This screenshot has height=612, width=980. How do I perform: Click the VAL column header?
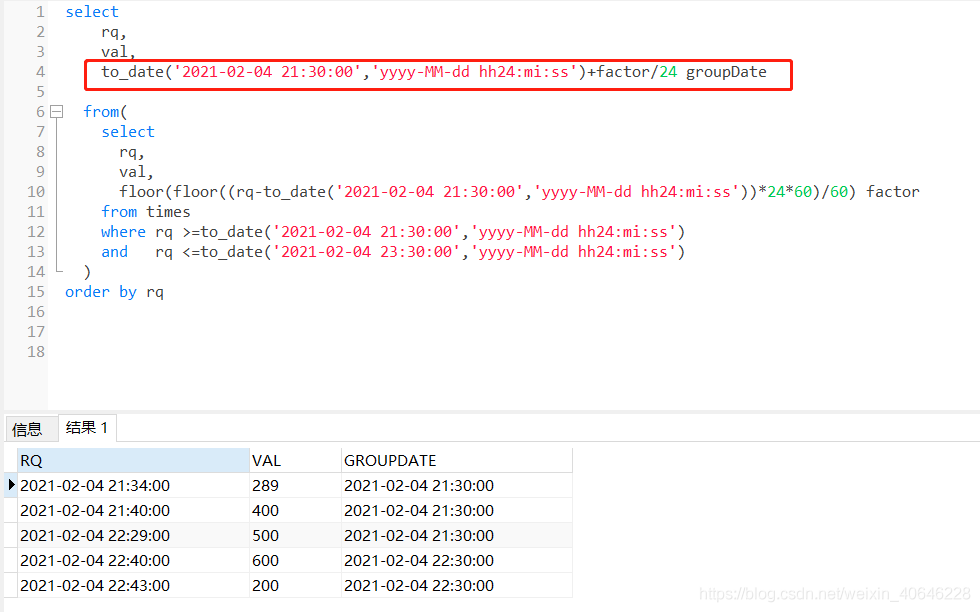[295, 461]
